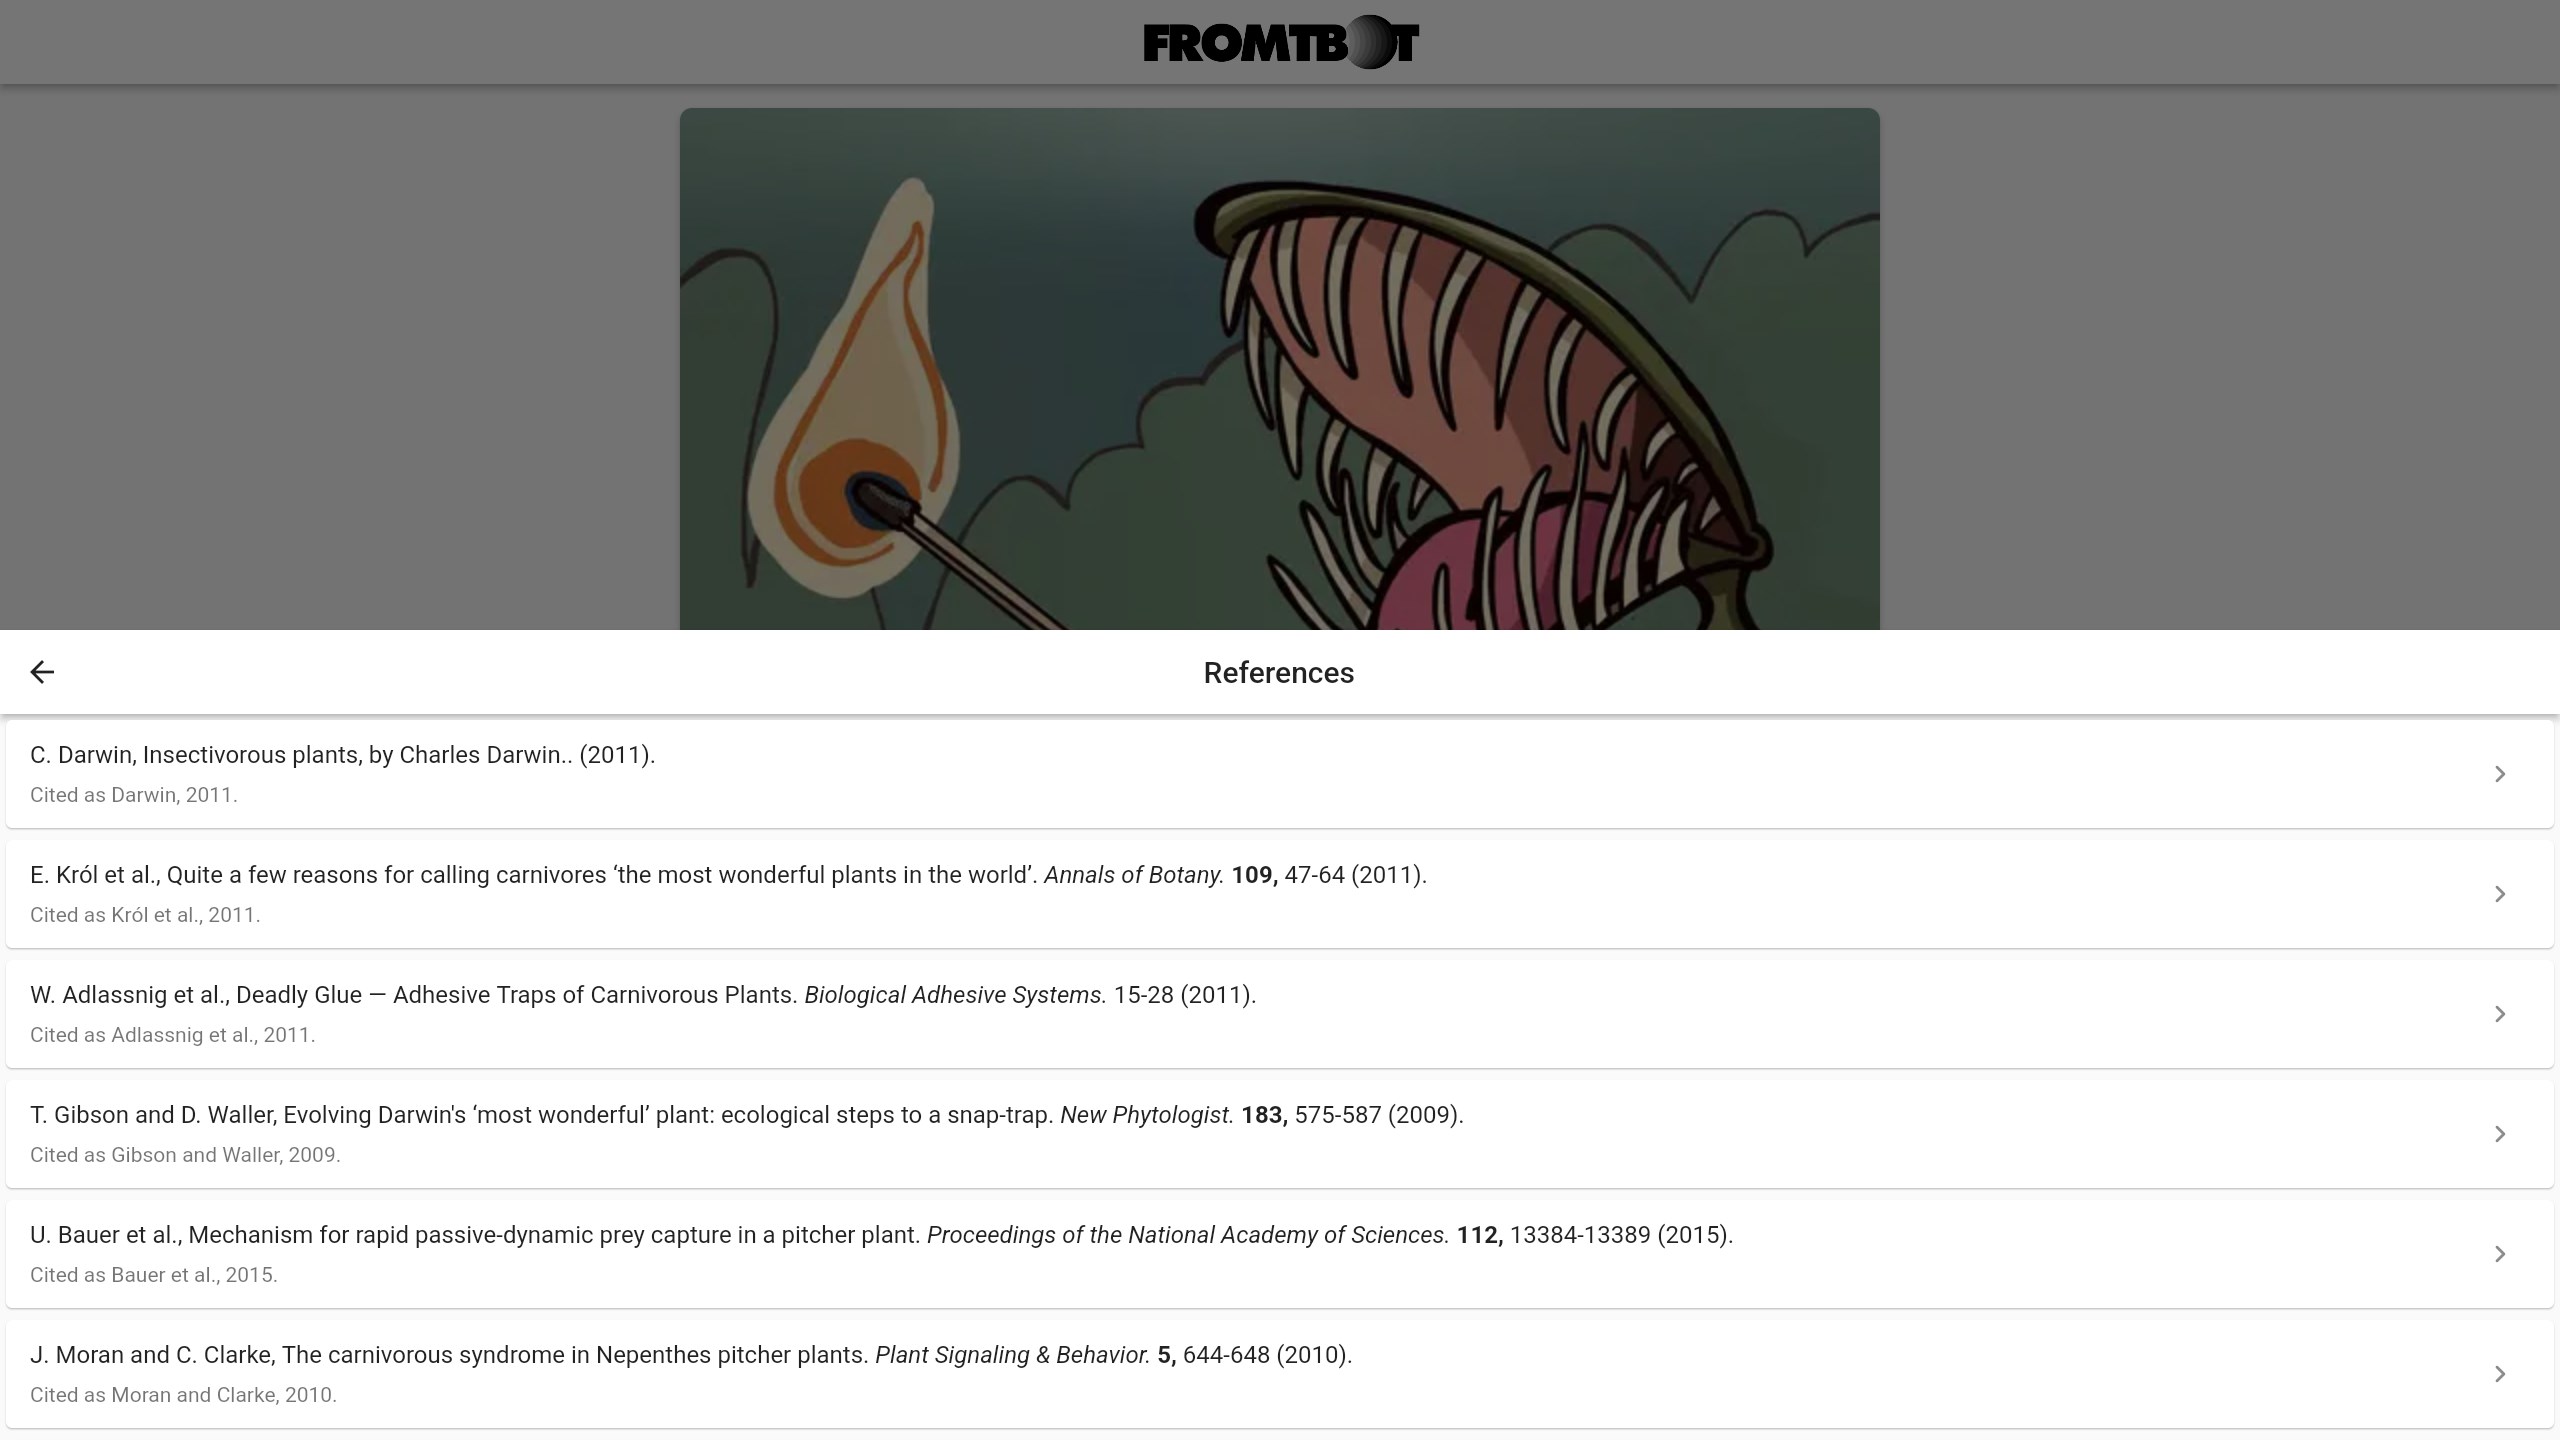Click 'Cited as Bauer et al., 2015.' text

click(154, 1275)
